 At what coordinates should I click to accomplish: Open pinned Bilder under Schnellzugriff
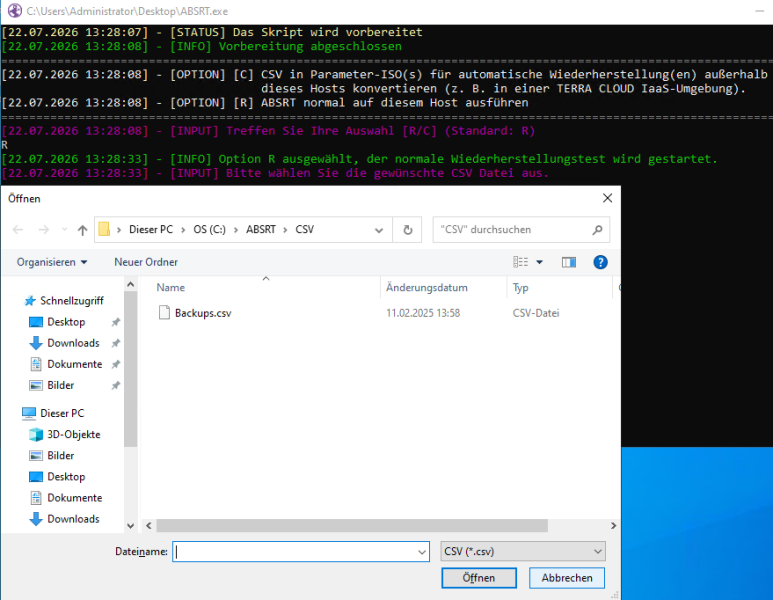coord(60,386)
